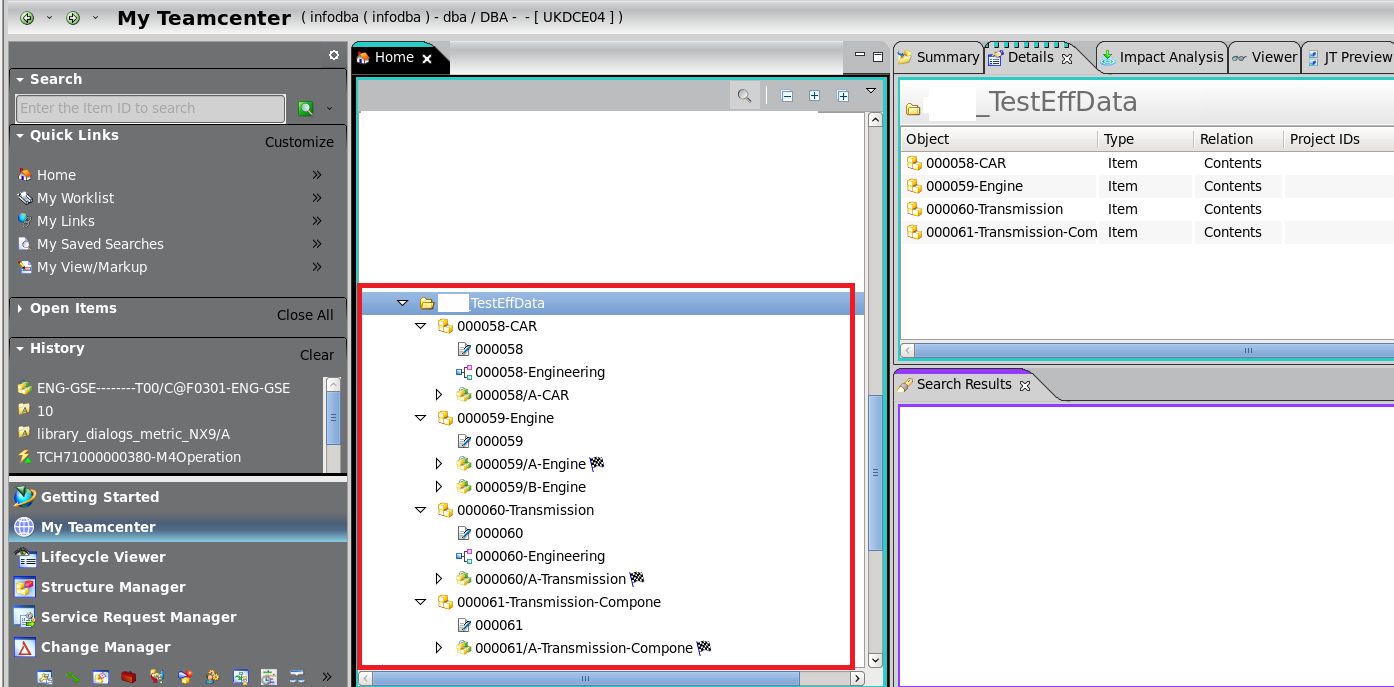Click the chevron beside My Worklist
Screen dimensions: 1394x687
click(317, 198)
